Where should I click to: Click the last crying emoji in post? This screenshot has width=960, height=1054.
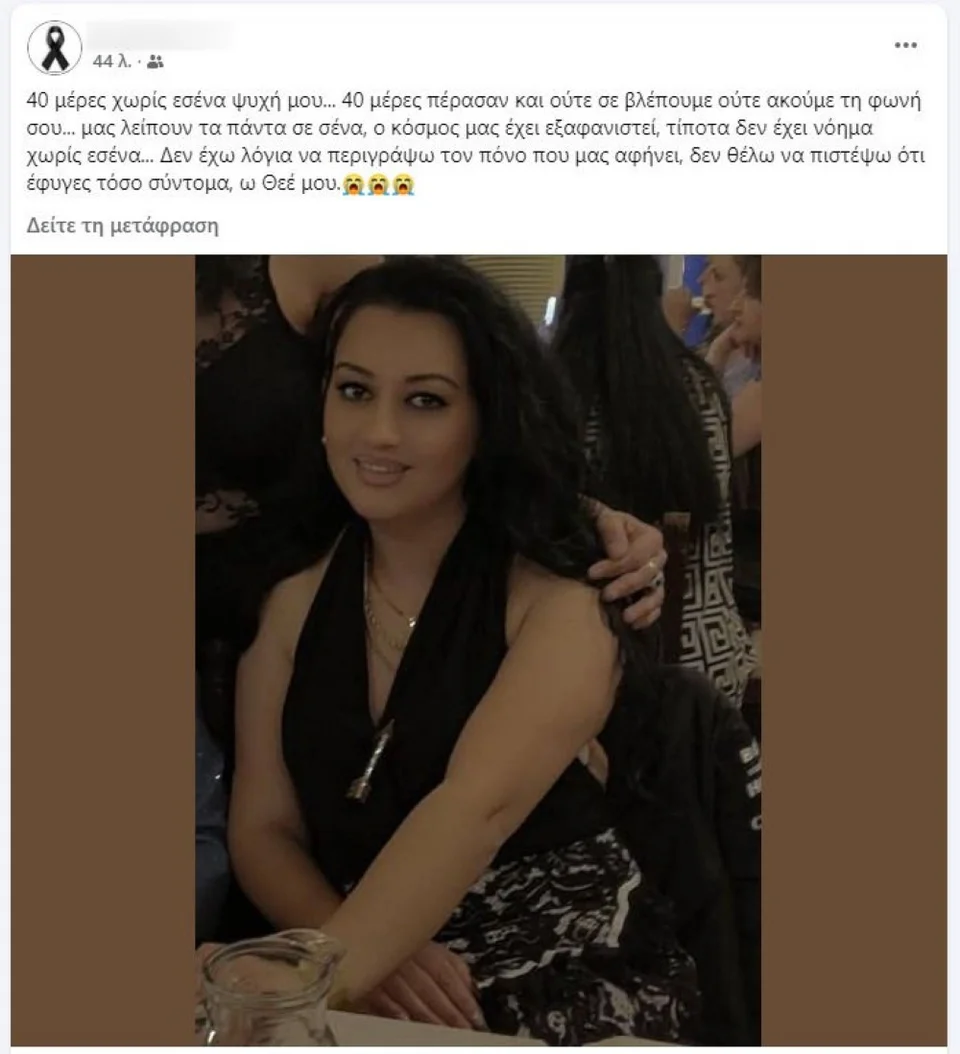pos(403,184)
